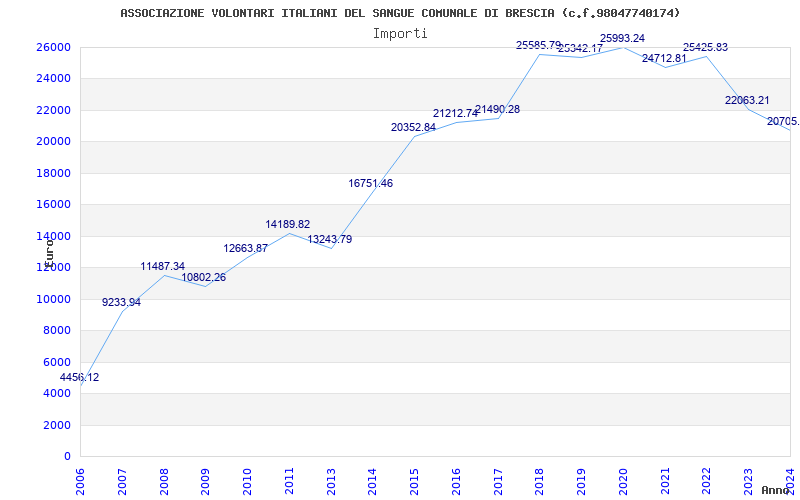Screen dimensions: 800x500
Task: Click the data label 16751.46
Action: coord(371,184)
